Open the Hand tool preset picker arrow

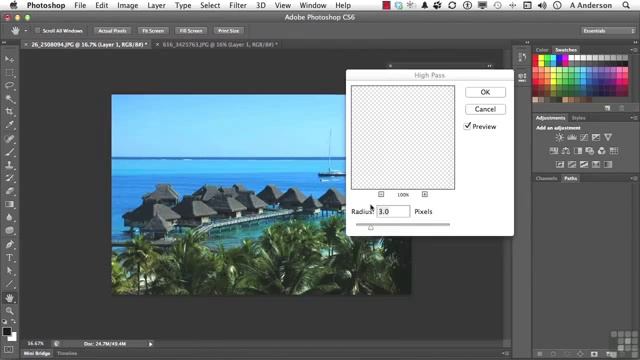pyautogui.click(x=25, y=31)
